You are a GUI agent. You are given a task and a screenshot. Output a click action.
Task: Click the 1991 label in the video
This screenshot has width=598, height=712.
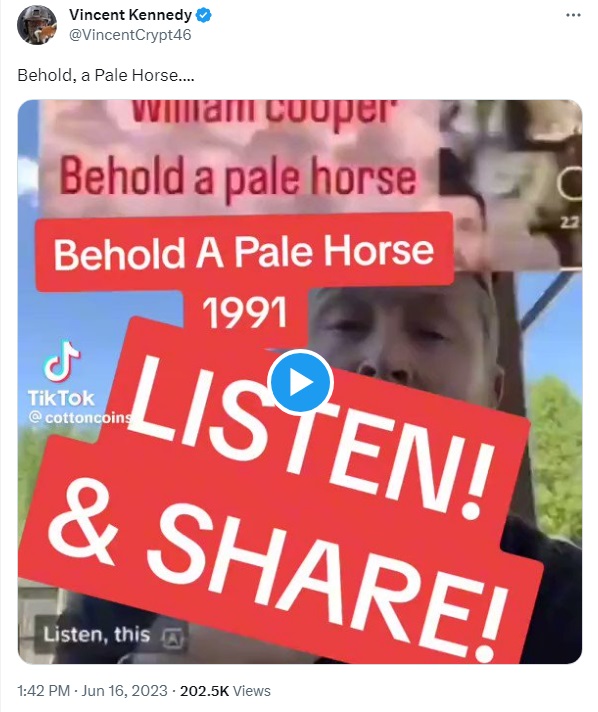(x=245, y=312)
